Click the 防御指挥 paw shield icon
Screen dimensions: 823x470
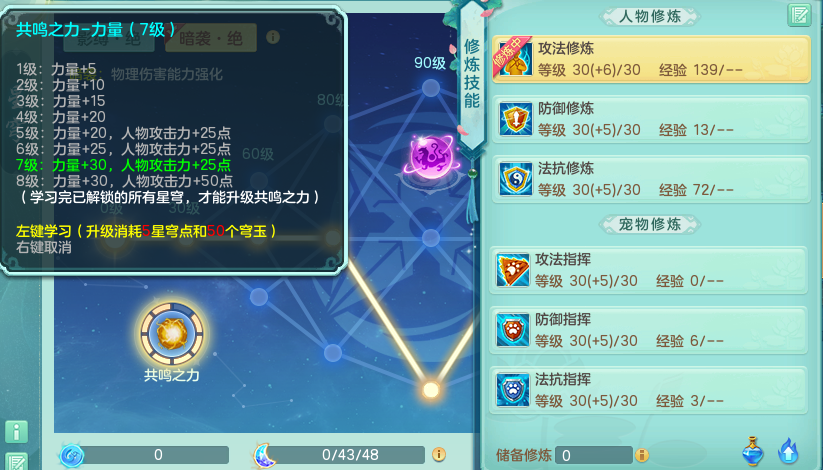[x=513, y=330]
